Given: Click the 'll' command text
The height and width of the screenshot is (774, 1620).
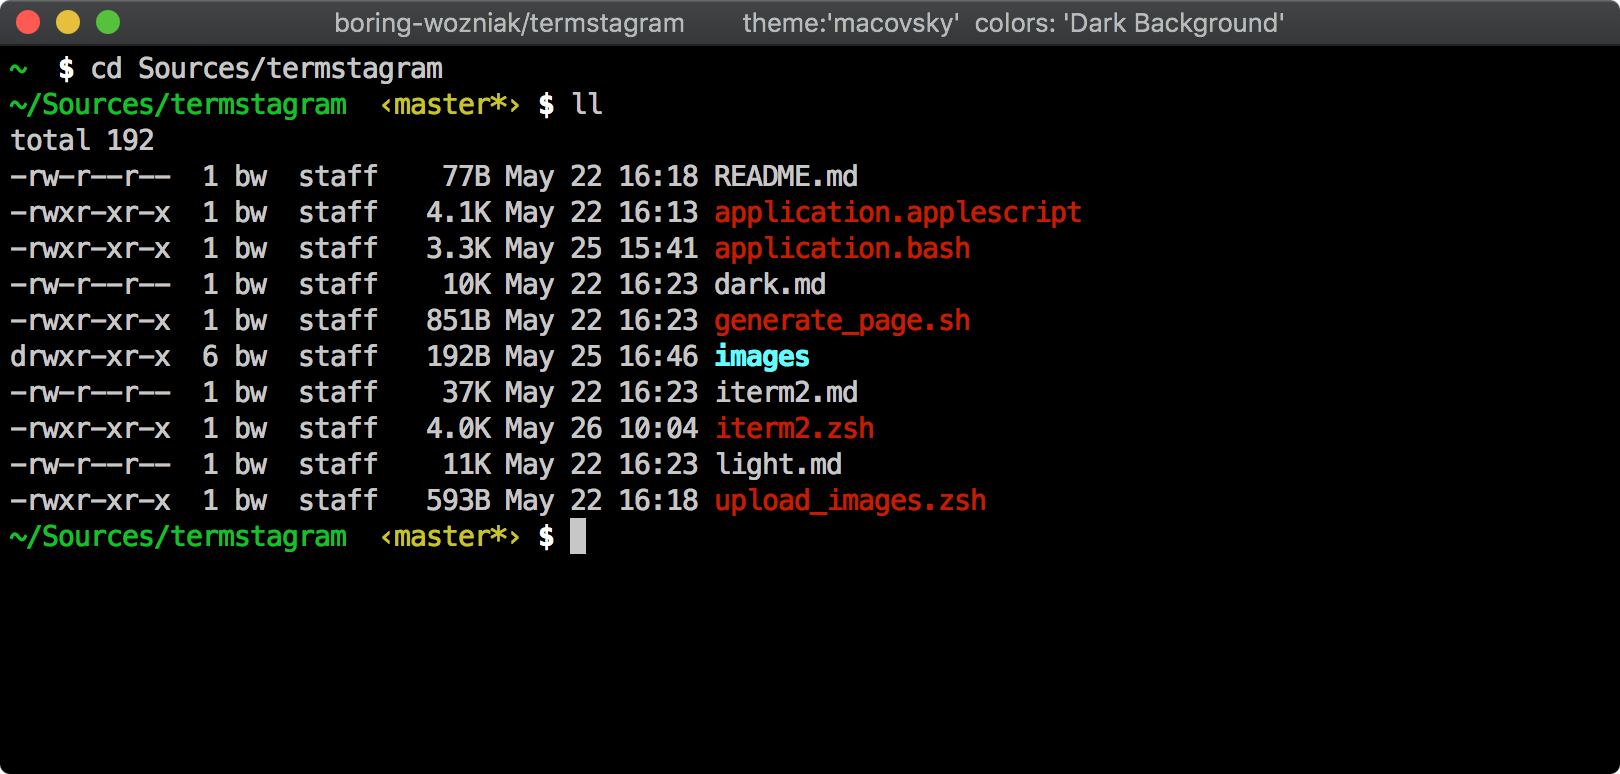Looking at the screenshot, I should click(587, 104).
